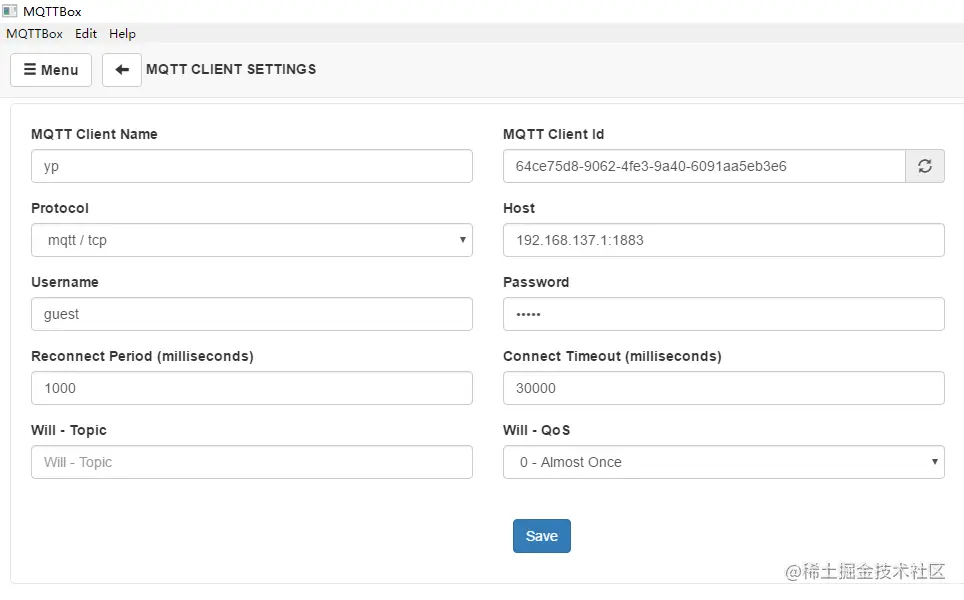
Task: Click the Will - Topic input
Action: pos(251,462)
